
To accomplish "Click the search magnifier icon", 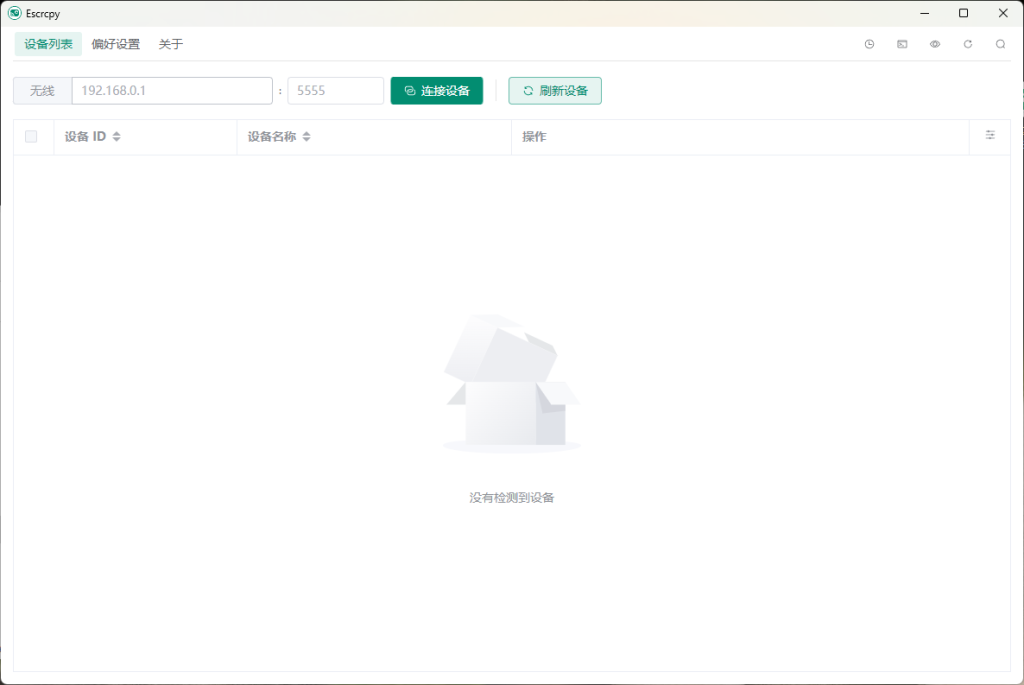I will pos(1000,44).
